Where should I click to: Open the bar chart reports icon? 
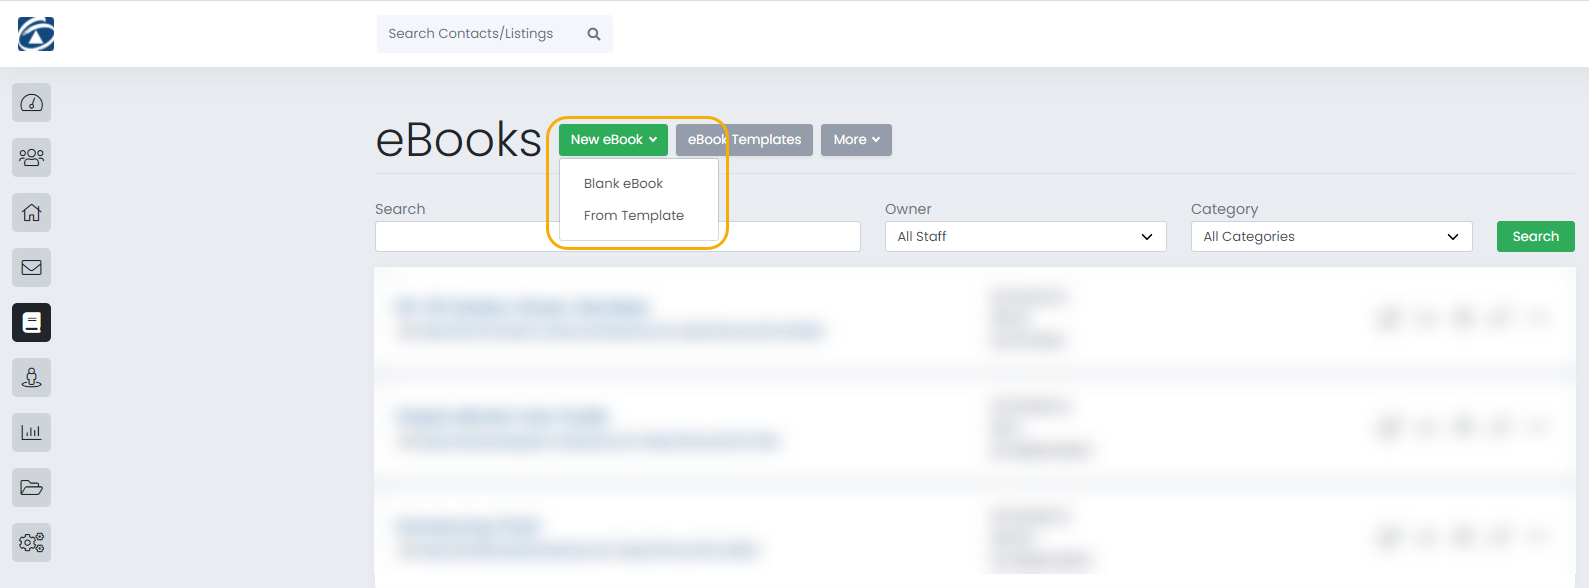pyautogui.click(x=32, y=433)
